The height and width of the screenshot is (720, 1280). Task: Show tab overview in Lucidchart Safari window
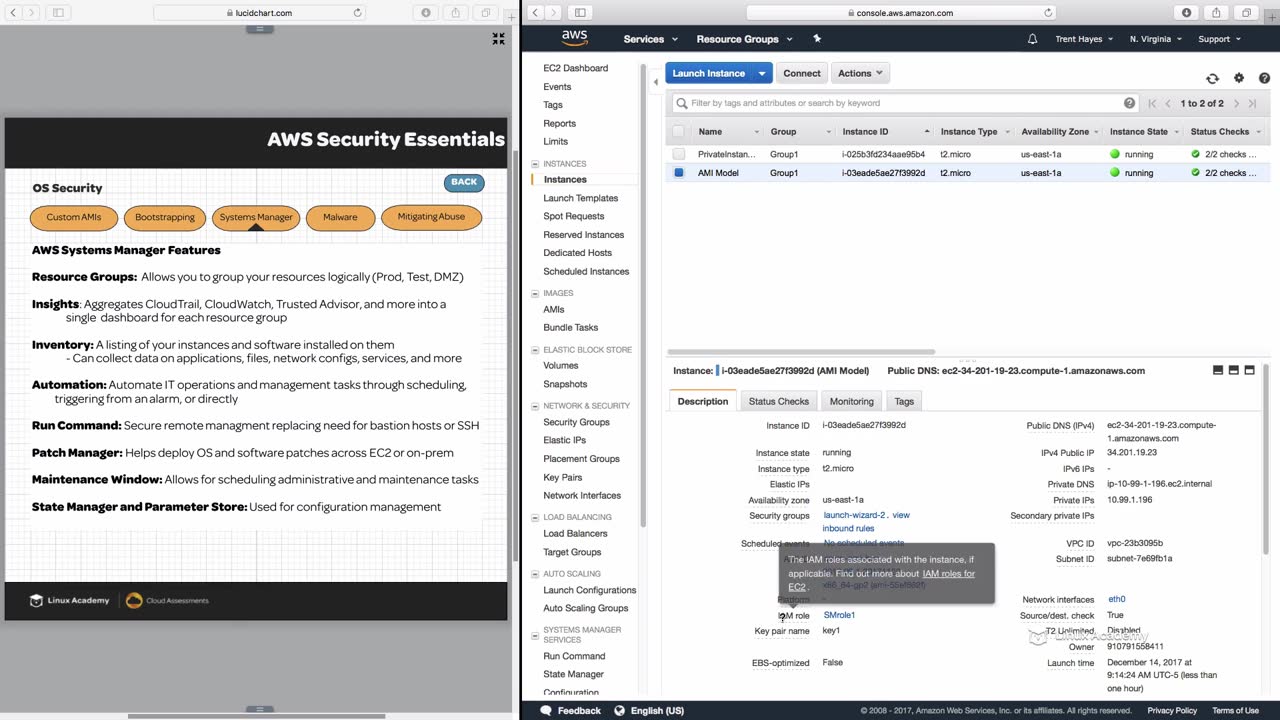[486, 13]
